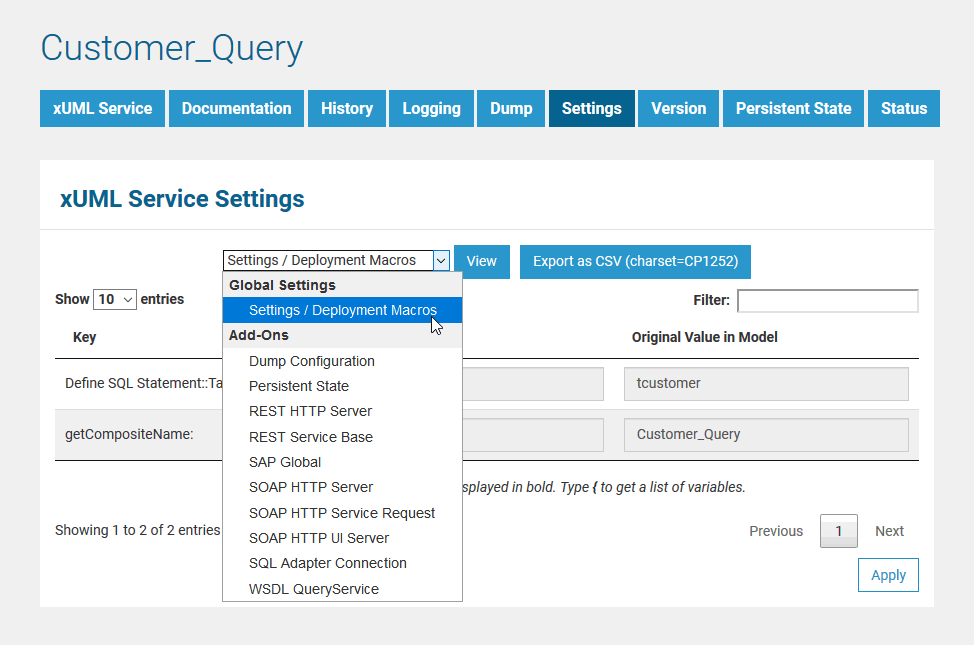Switch to the Documentation tab
This screenshot has width=974, height=645.
(x=236, y=108)
